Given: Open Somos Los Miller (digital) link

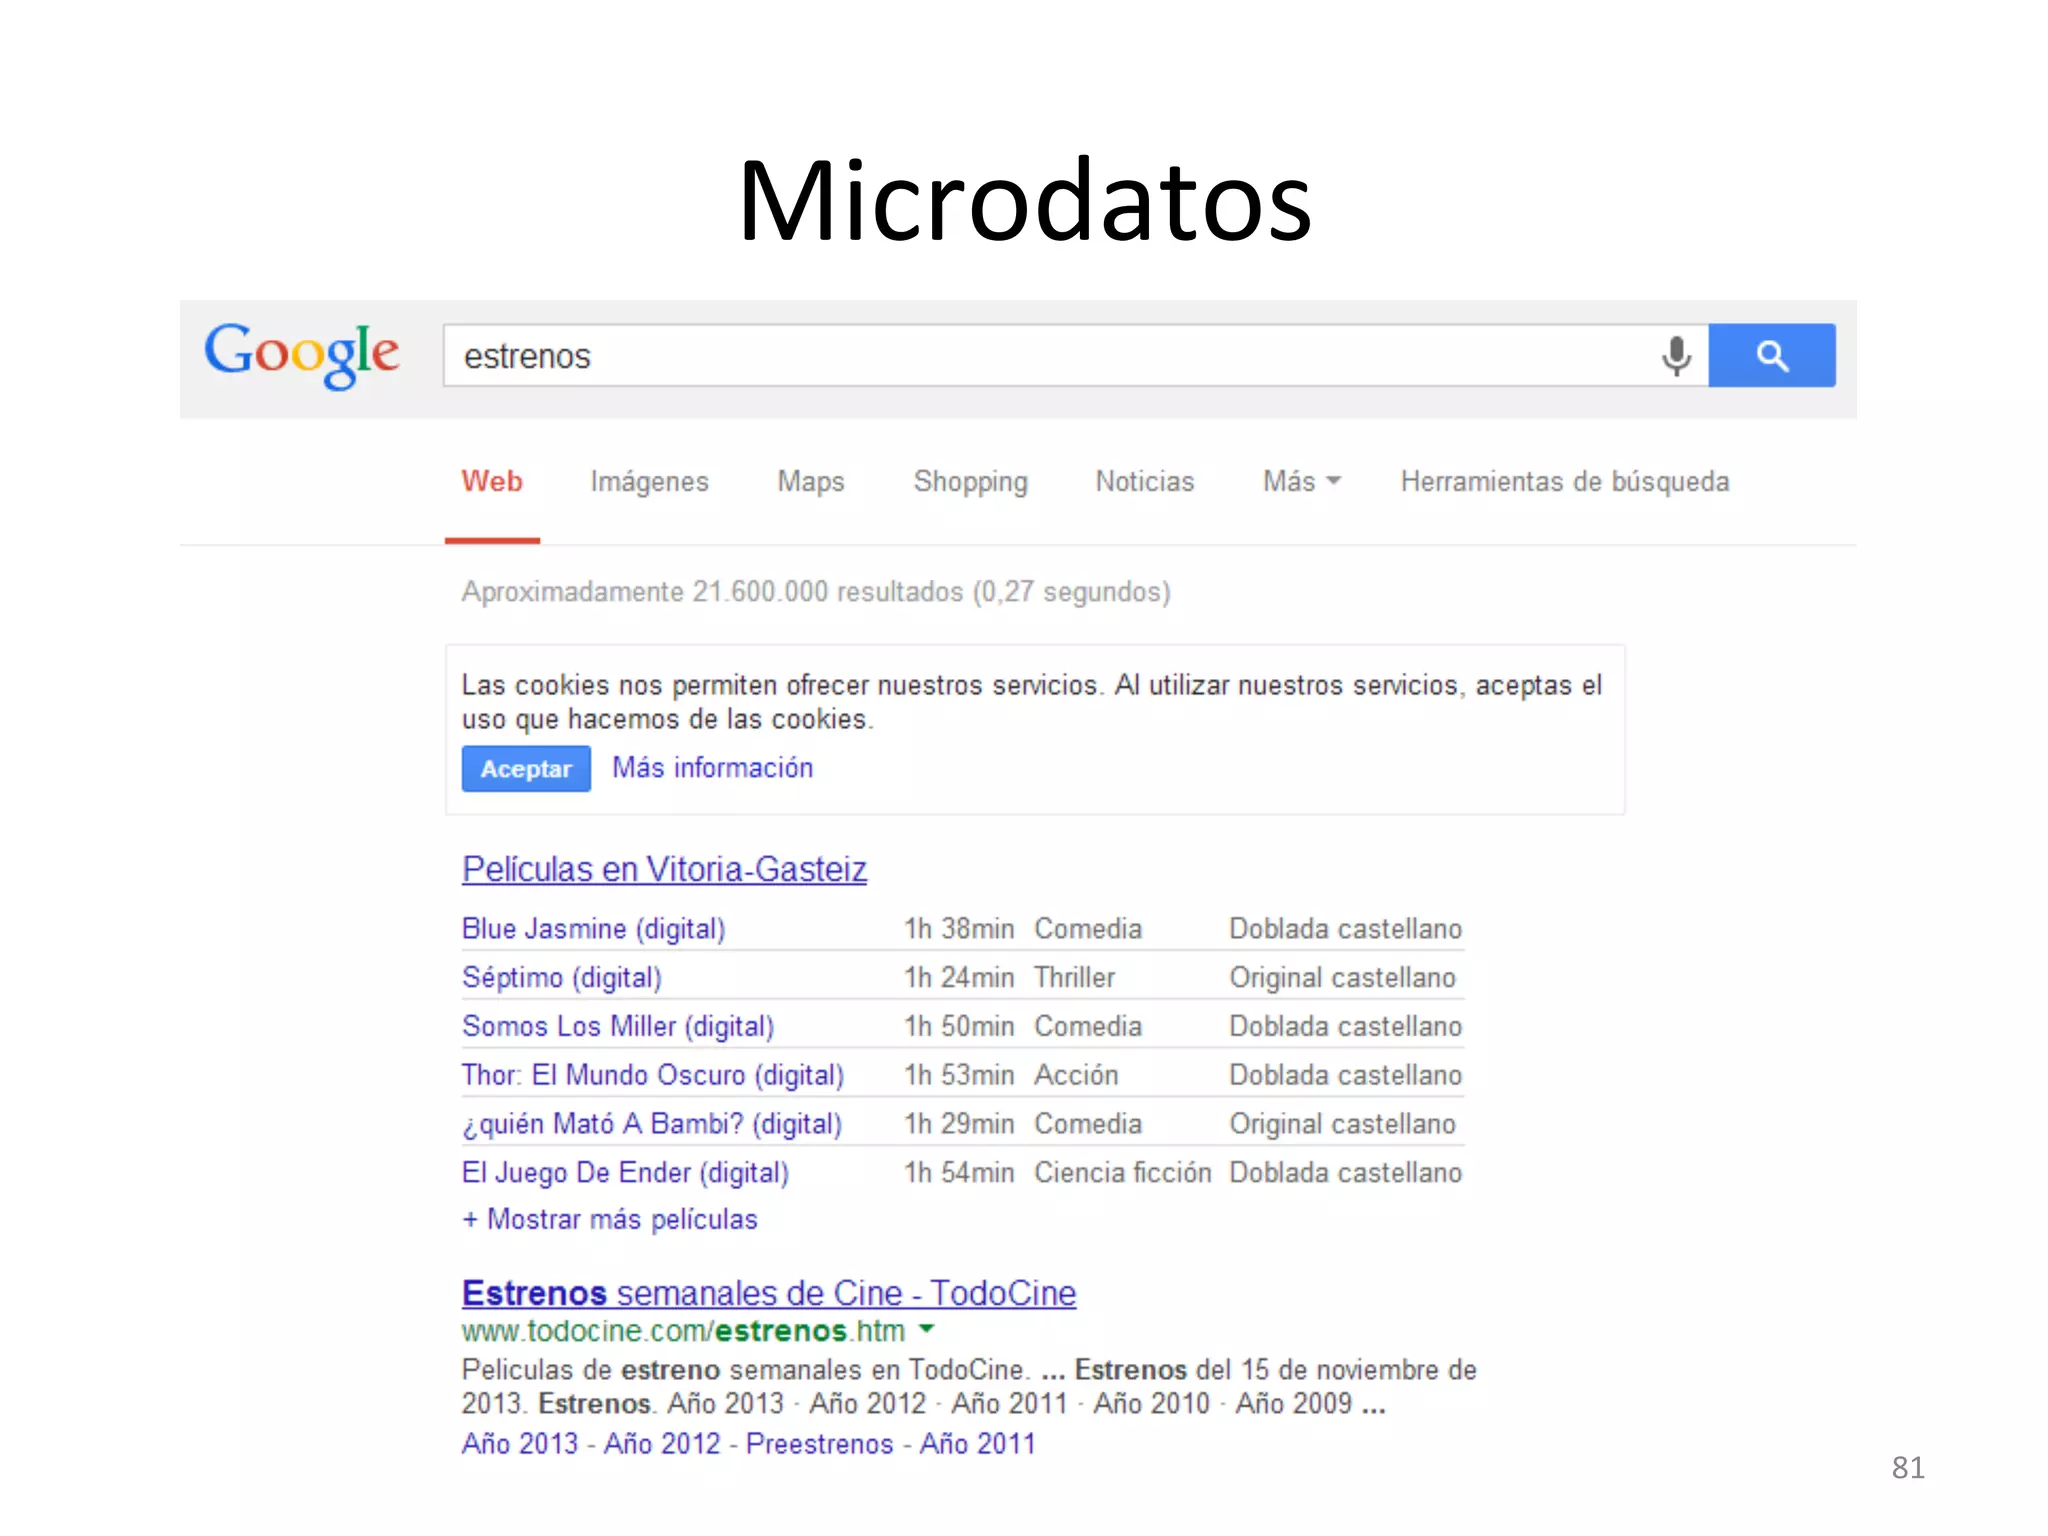Looking at the screenshot, I should coord(618,1027).
